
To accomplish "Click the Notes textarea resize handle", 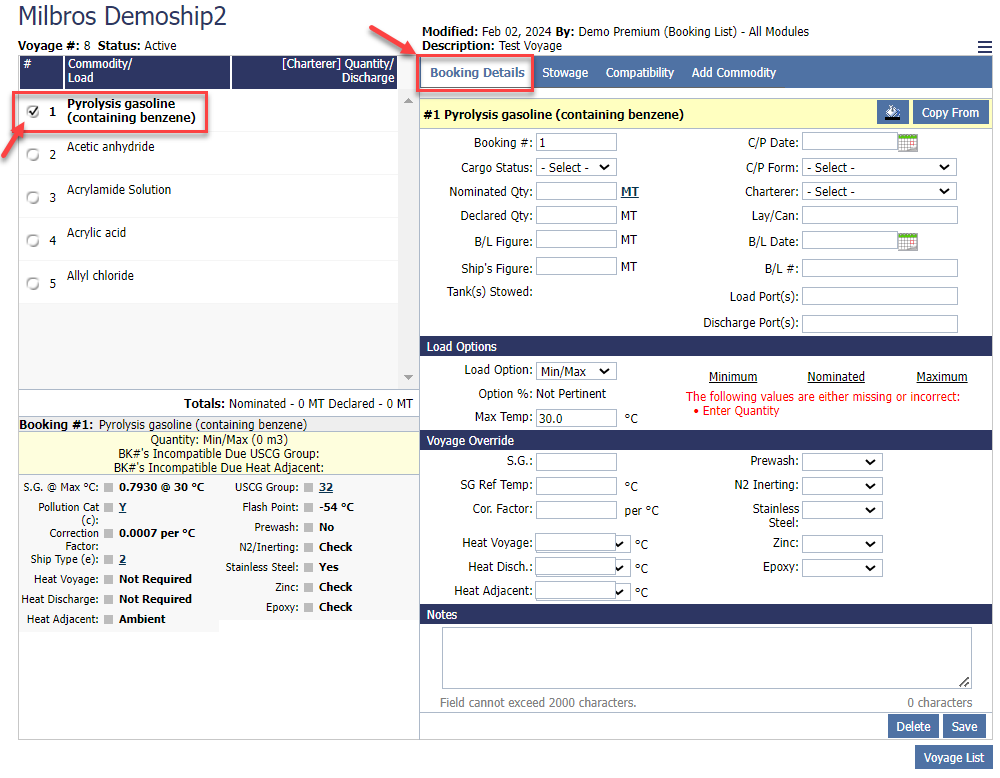I will tap(964, 682).
